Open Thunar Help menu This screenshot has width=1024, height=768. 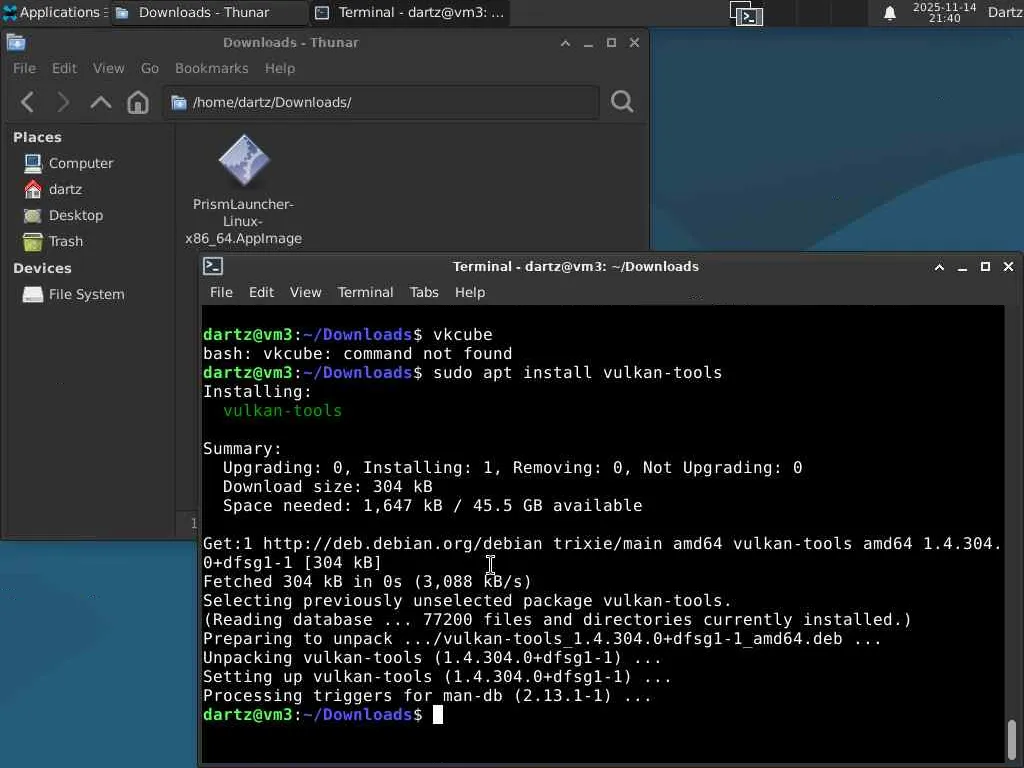(280, 69)
